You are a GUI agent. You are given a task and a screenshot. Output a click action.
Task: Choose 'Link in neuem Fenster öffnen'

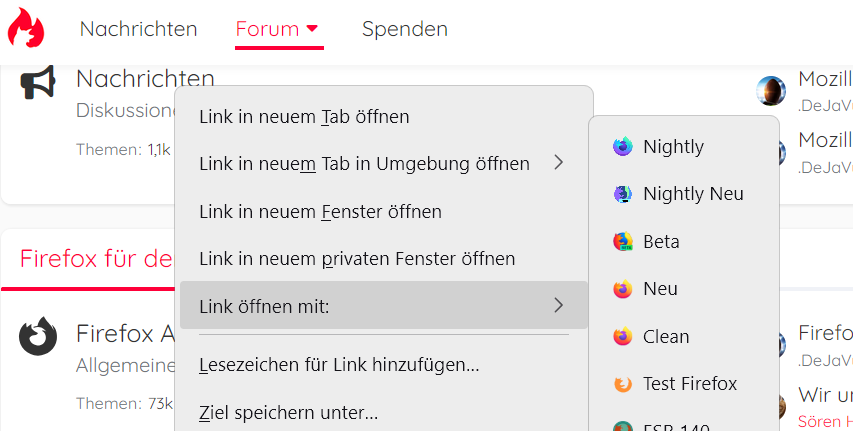[320, 212]
